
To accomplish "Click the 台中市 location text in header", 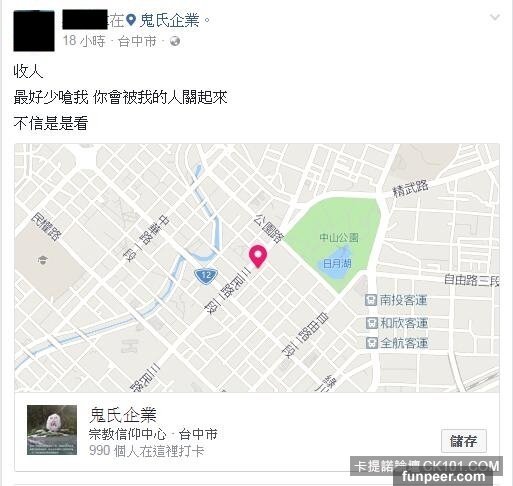I will [137, 41].
